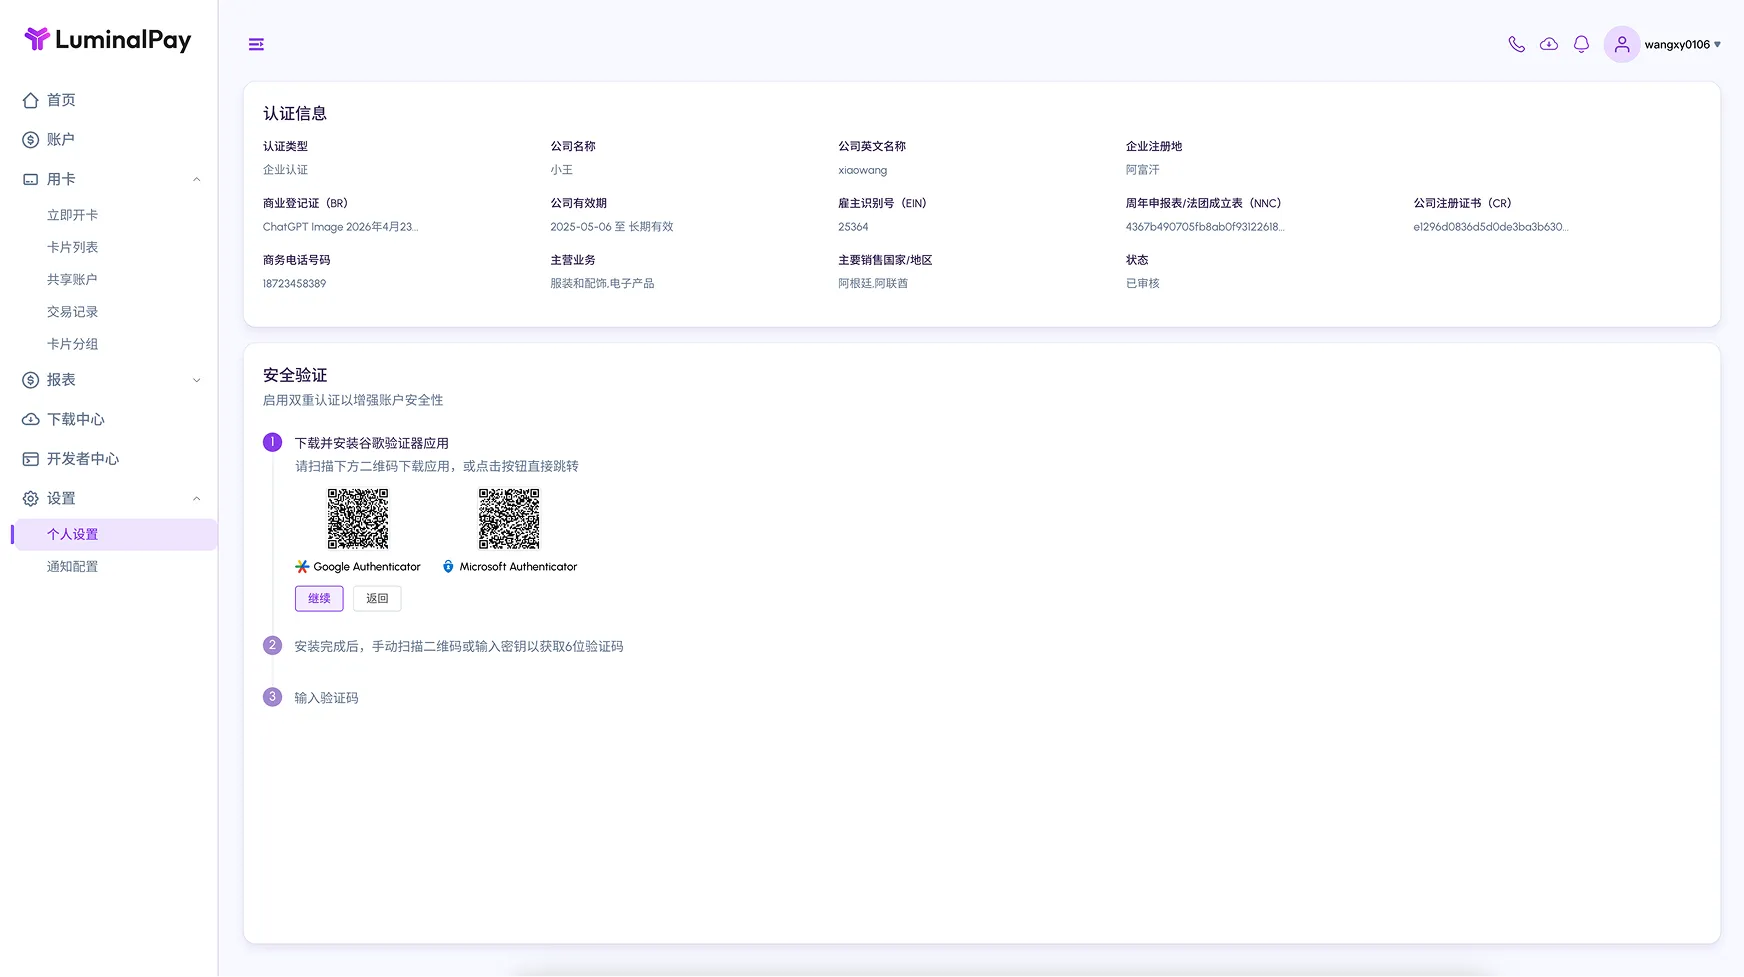Go to 卡片列表 in the sidebar
This screenshot has height=977, width=1744.
click(73, 247)
